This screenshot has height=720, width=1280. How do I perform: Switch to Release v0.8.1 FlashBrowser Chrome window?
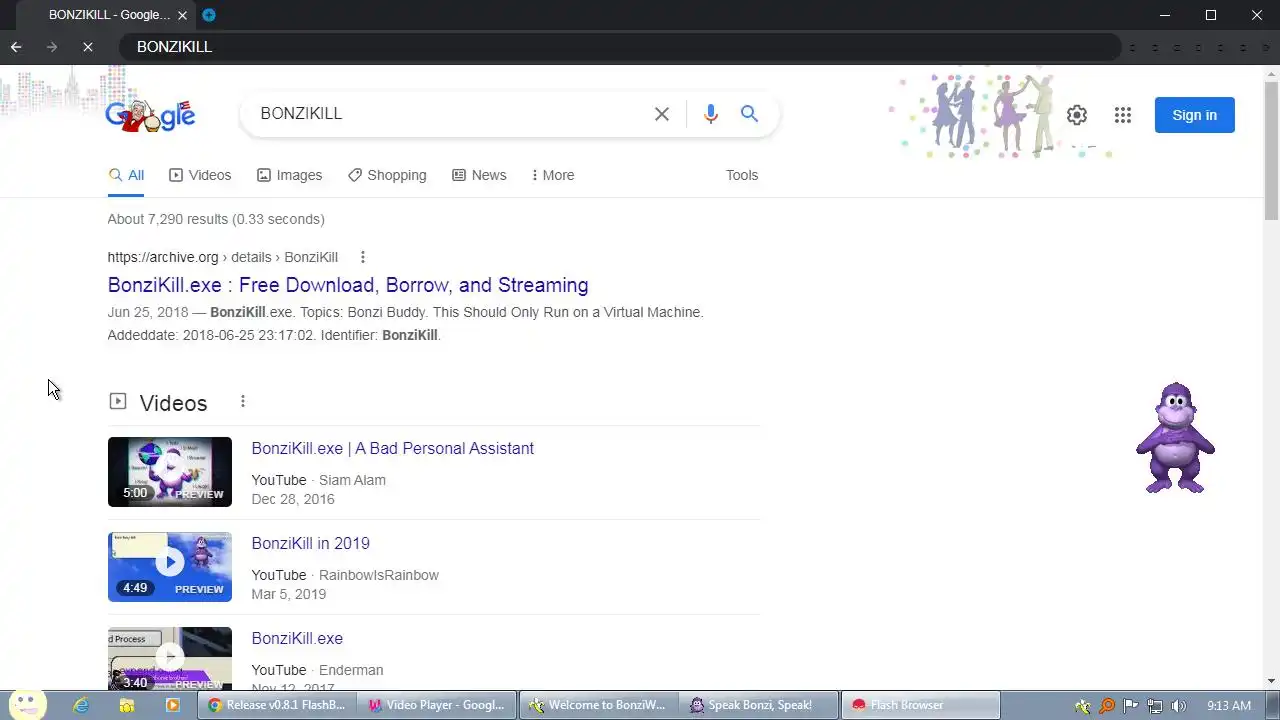click(x=276, y=705)
